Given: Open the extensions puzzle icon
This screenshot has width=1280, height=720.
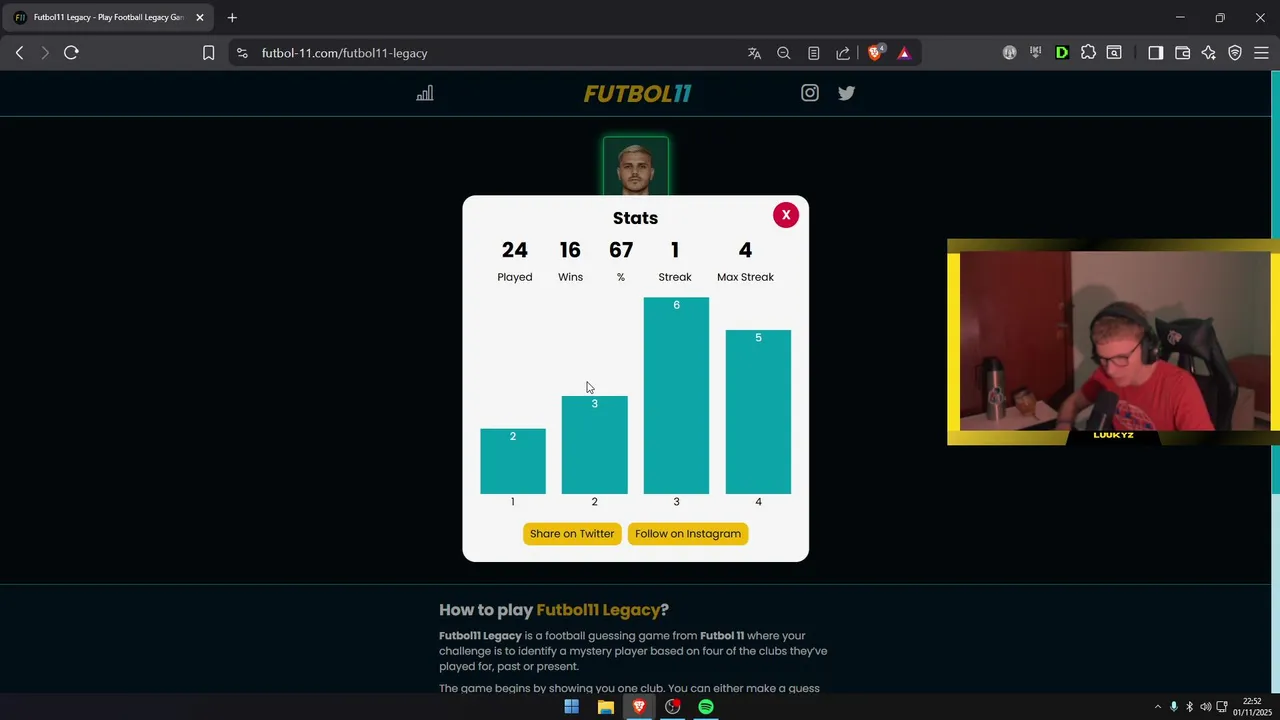Looking at the screenshot, I should 1088,53.
